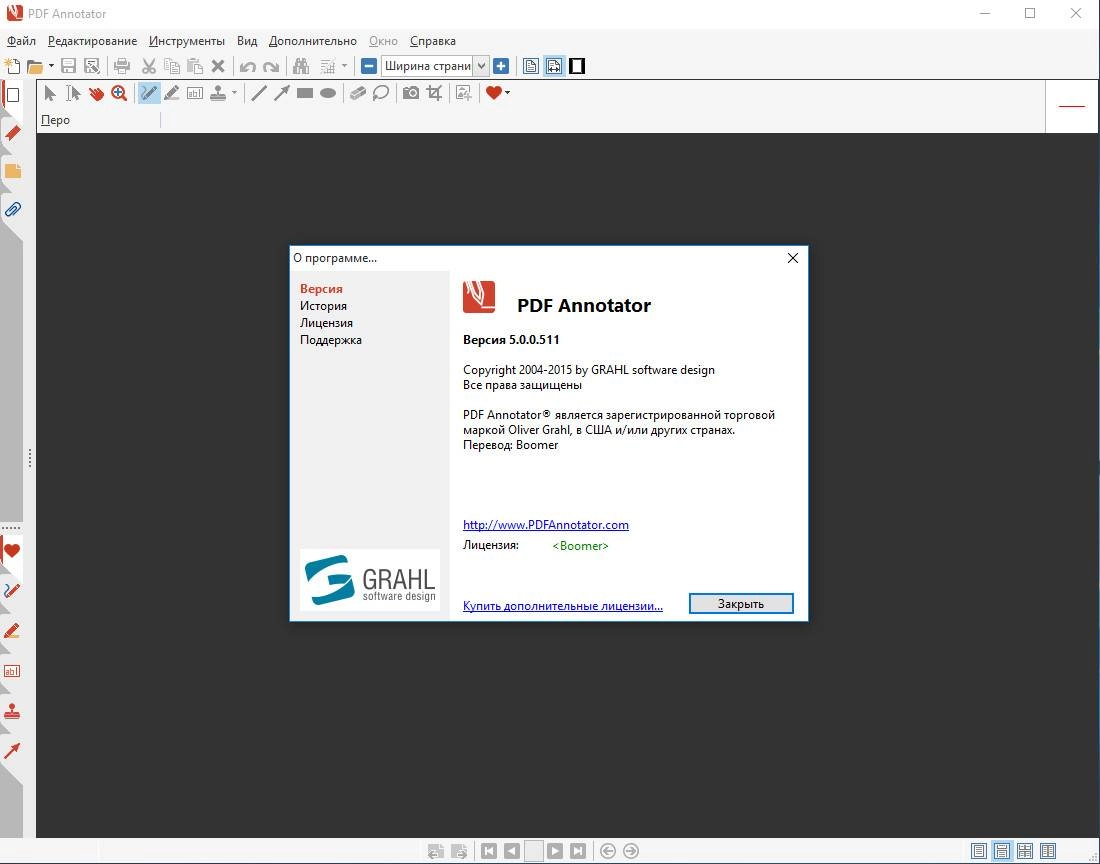Image resolution: width=1100 pixels, height=864 pixels.
Task: Open the favorites heart toolbox tab
Action: (12, 551)
